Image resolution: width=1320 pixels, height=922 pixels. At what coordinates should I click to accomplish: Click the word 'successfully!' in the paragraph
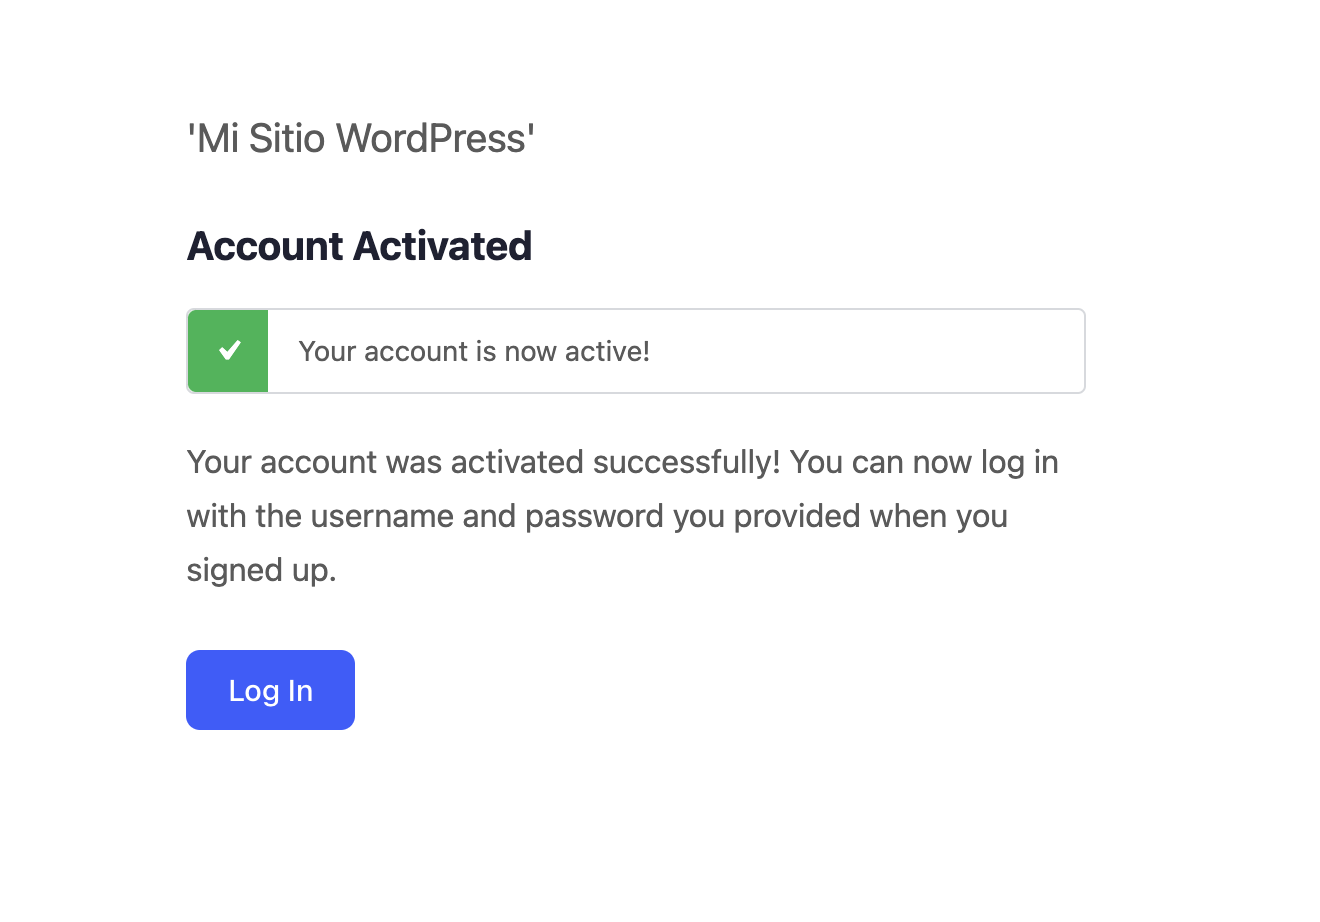[x=686, y=462]
